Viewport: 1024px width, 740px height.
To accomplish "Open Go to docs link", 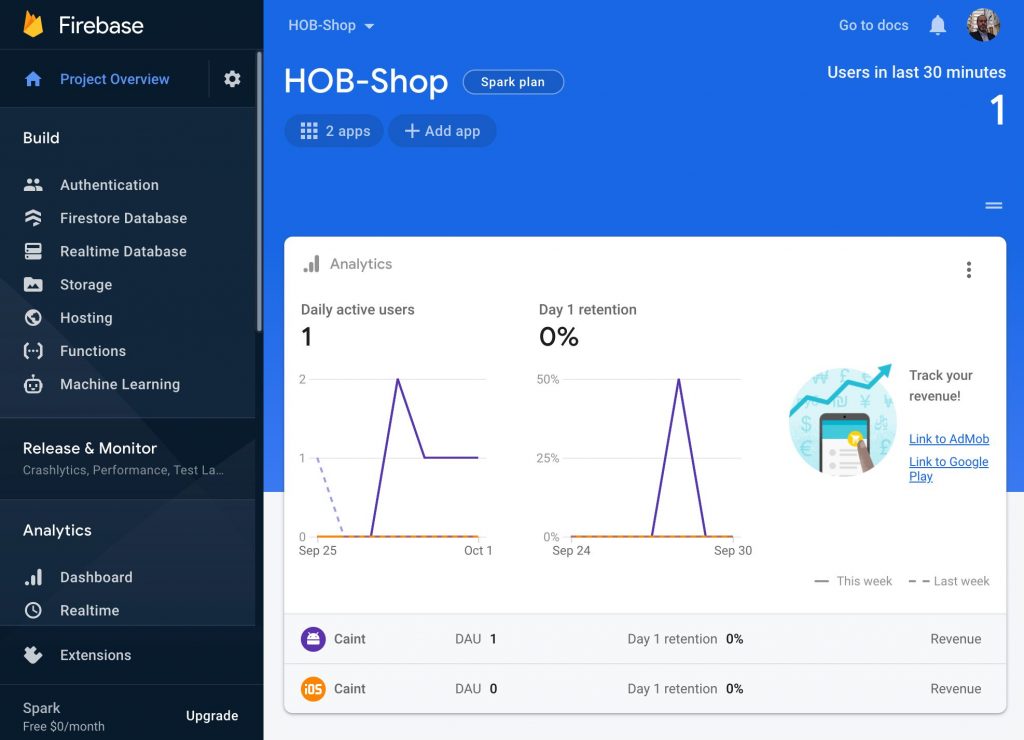I will pyautogui.click(x=873, y=25).
